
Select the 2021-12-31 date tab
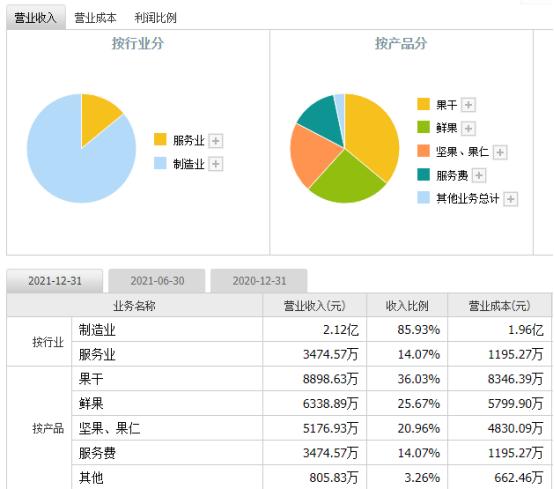point(55,281)
